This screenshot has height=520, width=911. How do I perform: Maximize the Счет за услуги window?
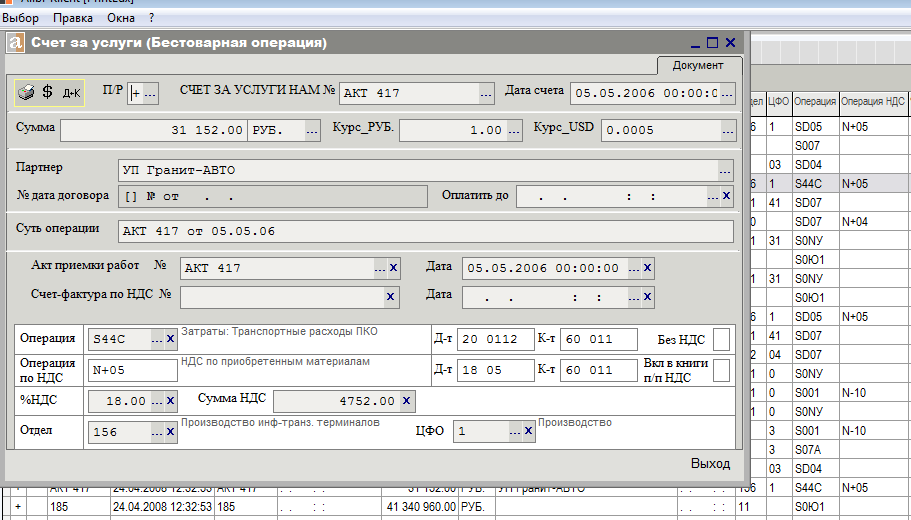point(712,42)
